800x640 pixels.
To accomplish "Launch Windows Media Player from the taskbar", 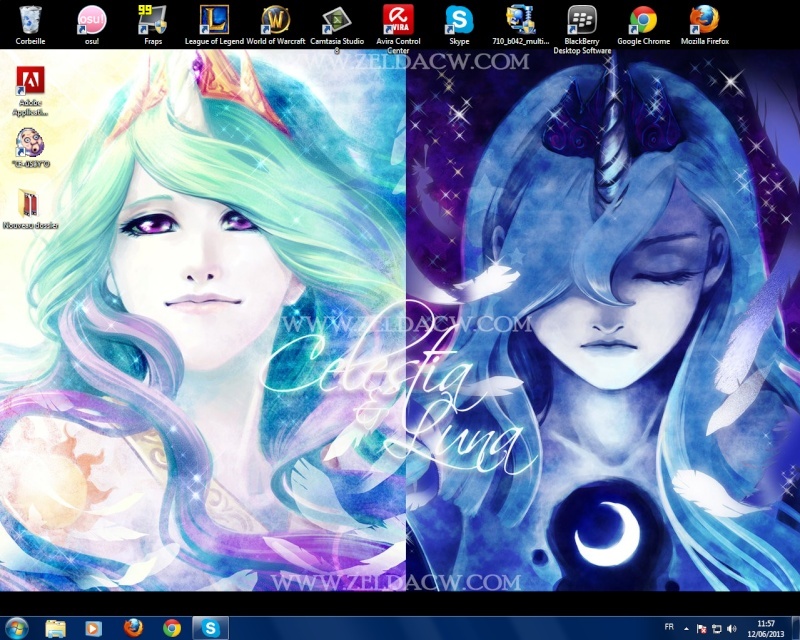I will pyautogui.click(x=93, y=628).
